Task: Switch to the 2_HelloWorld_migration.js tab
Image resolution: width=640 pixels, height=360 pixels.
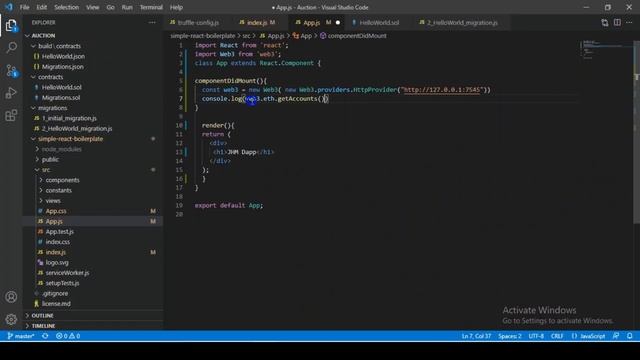Action: [x=462, y=23]
